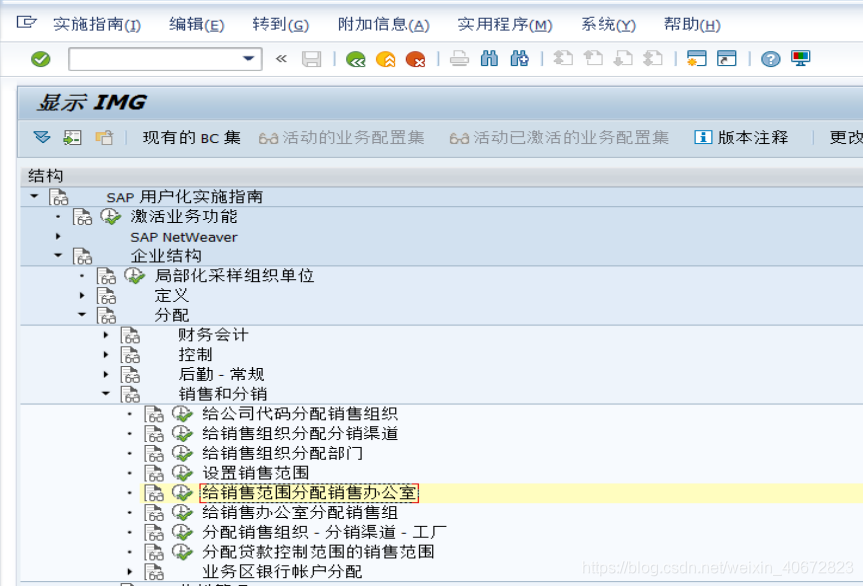The image size is (863, 586).
Task: Select the 给销售办公室分配销售组 row text
Action: 300,513
